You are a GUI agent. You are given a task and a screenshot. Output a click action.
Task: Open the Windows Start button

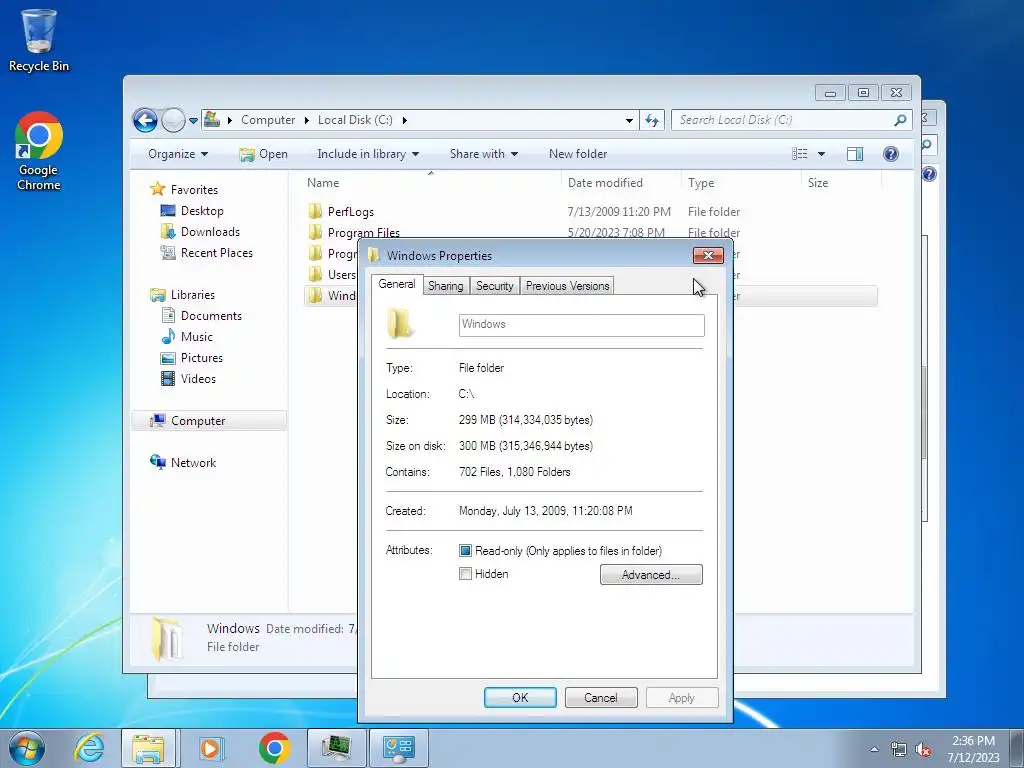coord(27,748)
